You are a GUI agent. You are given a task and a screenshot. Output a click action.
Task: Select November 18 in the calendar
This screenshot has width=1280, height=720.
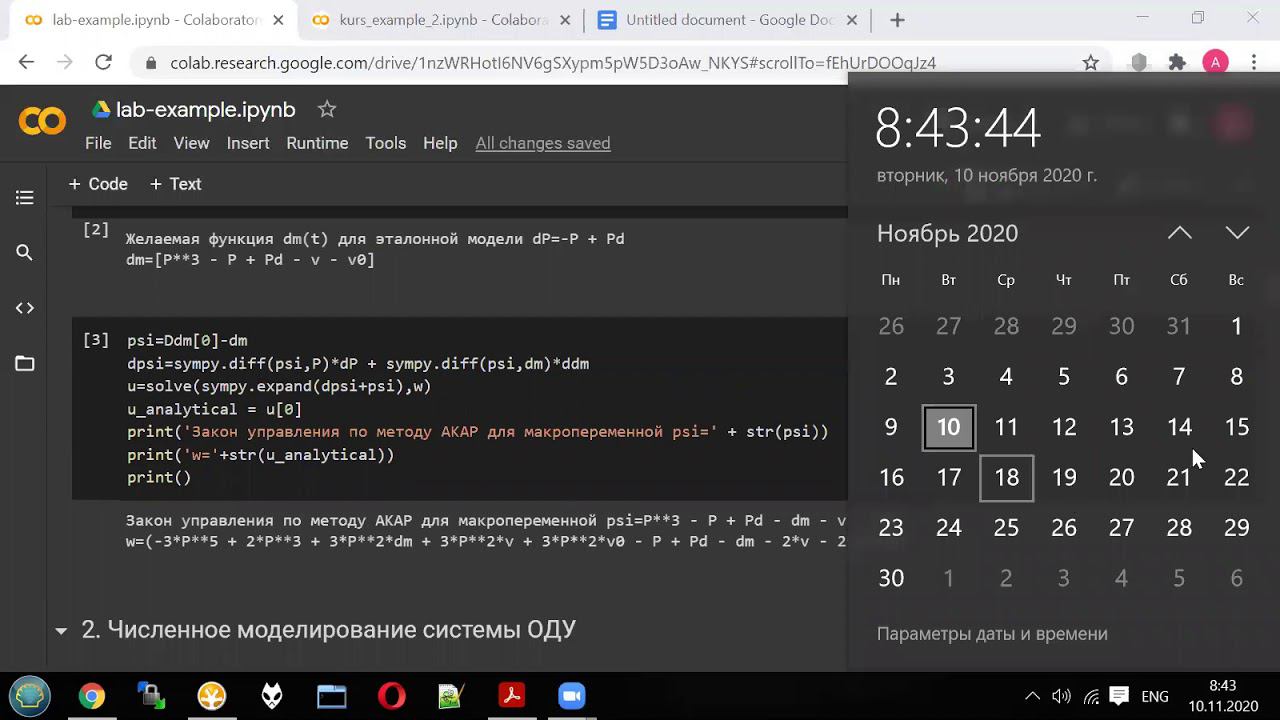click(x=1006, y=478)
